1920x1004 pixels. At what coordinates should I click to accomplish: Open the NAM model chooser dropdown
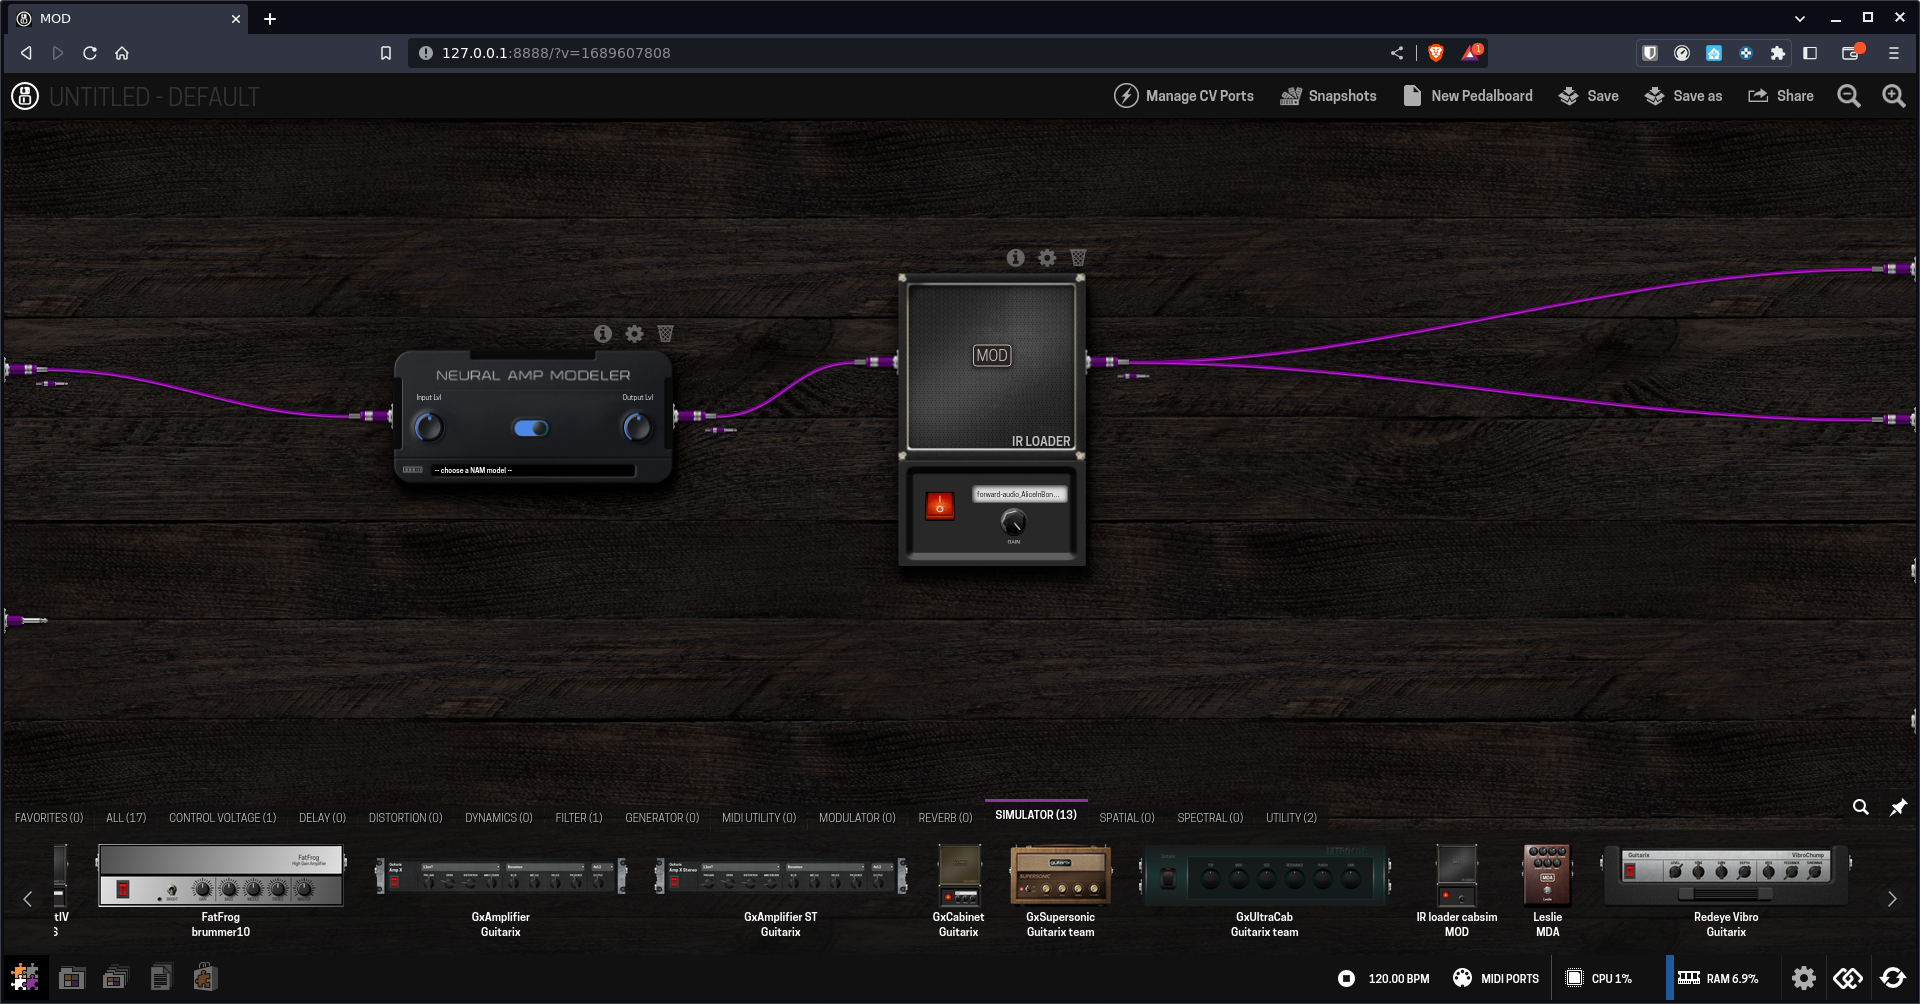click(x=533, y=470)
